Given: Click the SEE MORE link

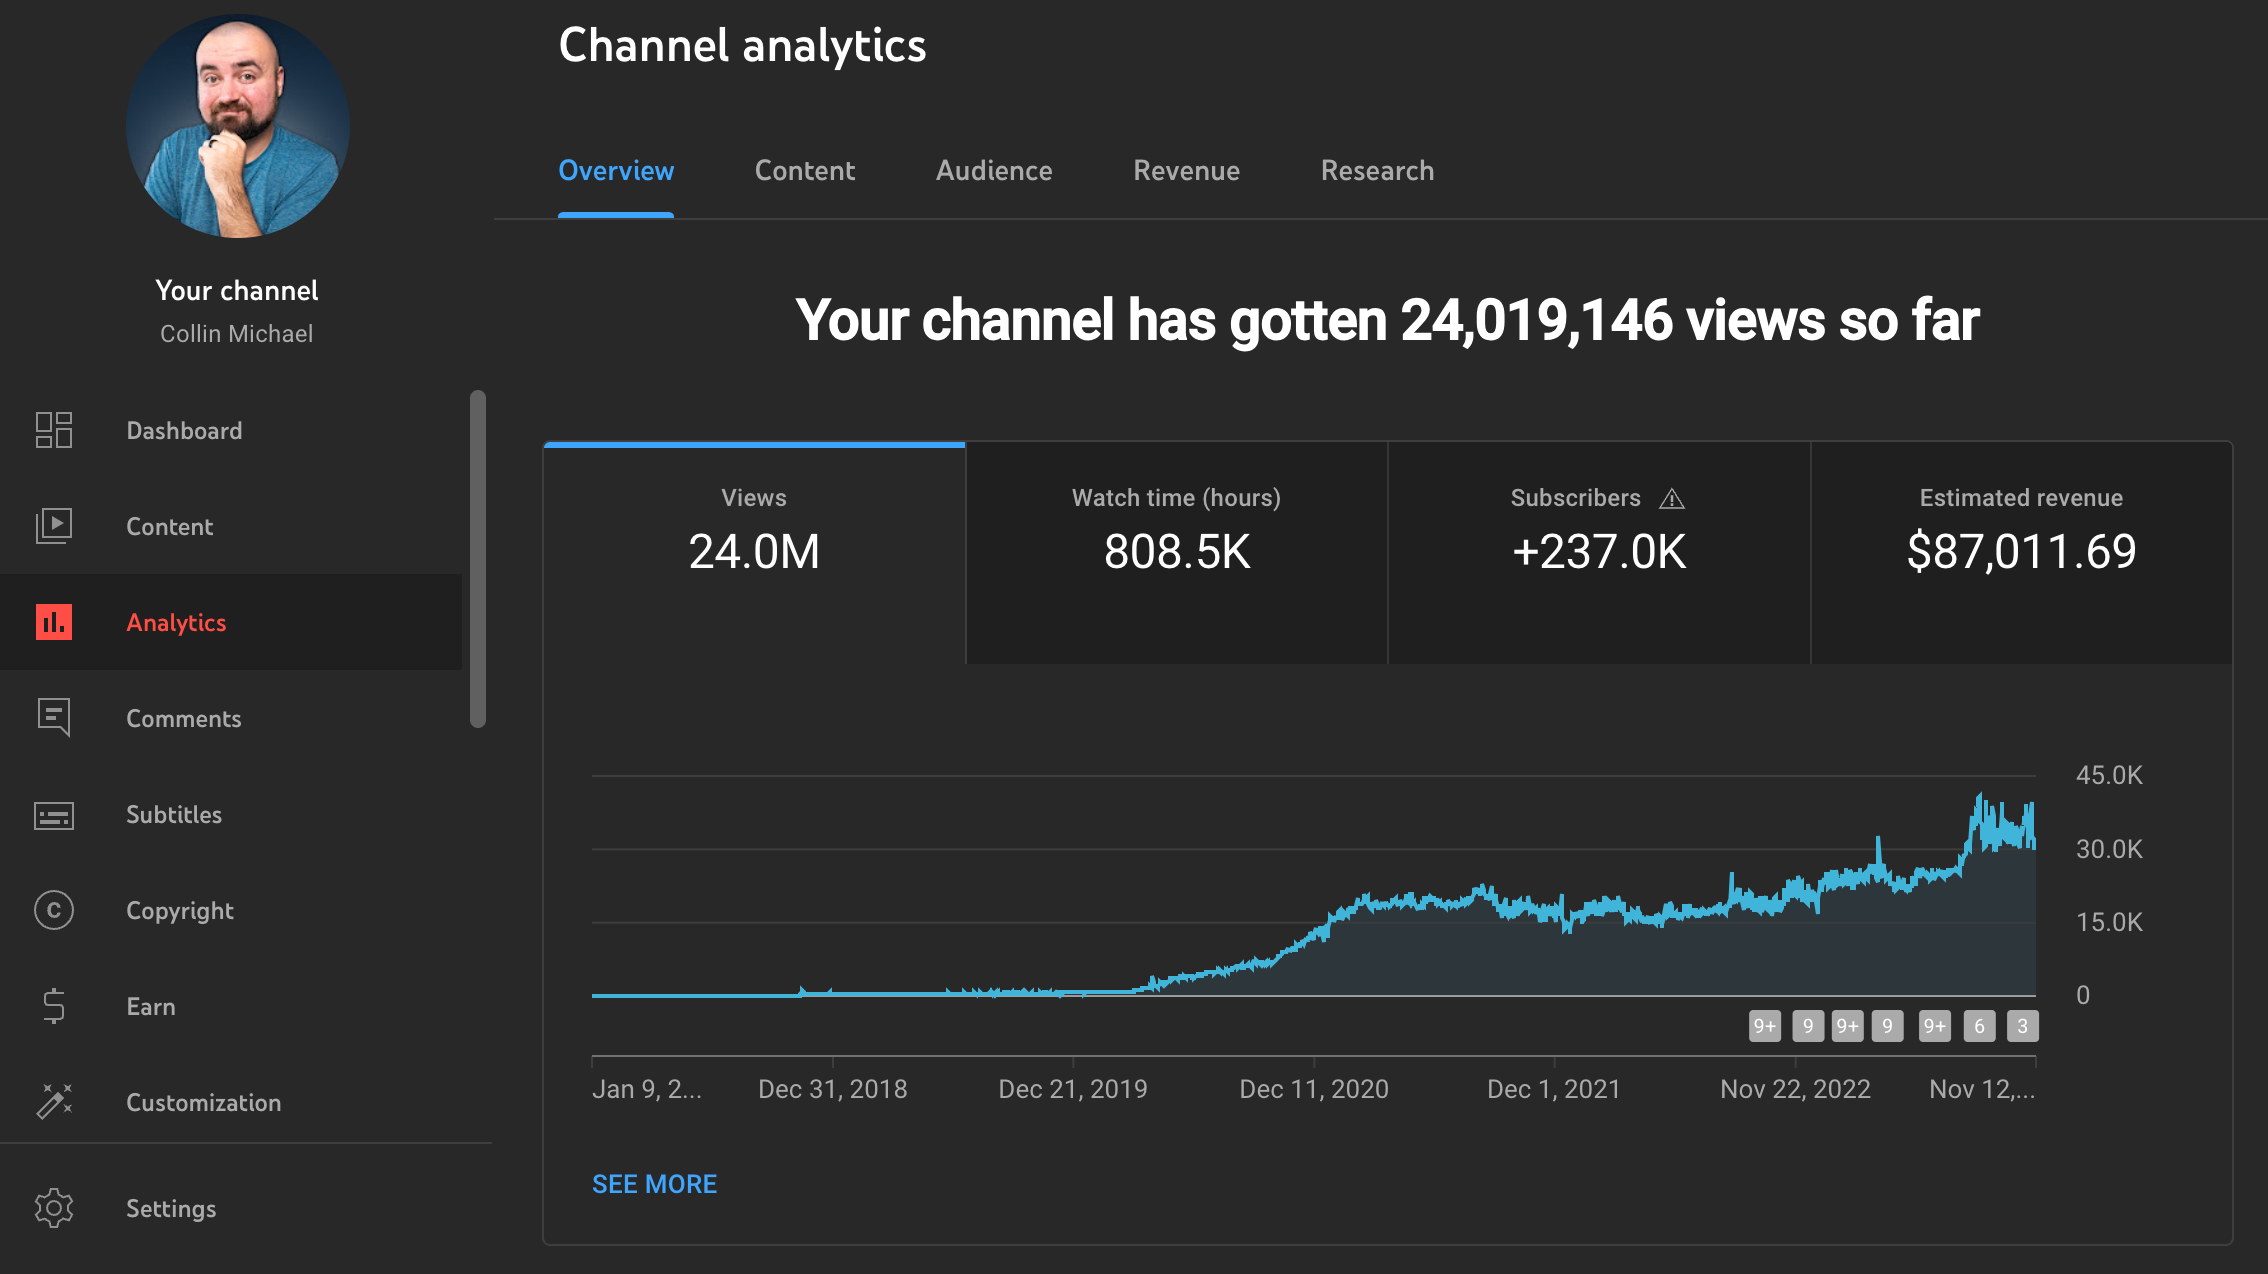Looking at the screenshot, I should click(654, 1184).
